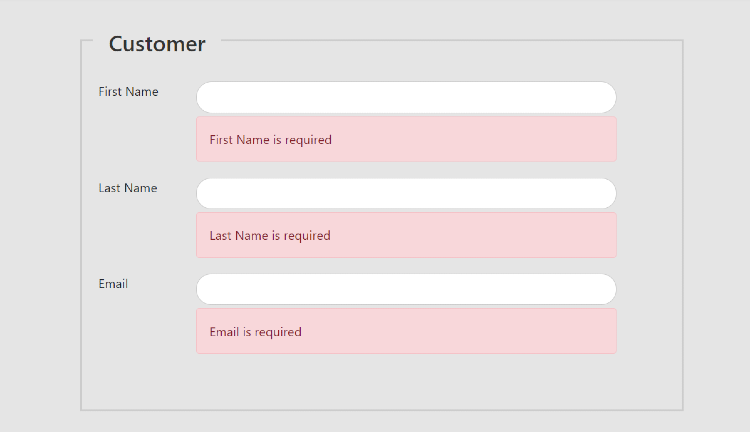
Task: Place cursor in the empty Last Name box
Action: (x=406, y=193)
